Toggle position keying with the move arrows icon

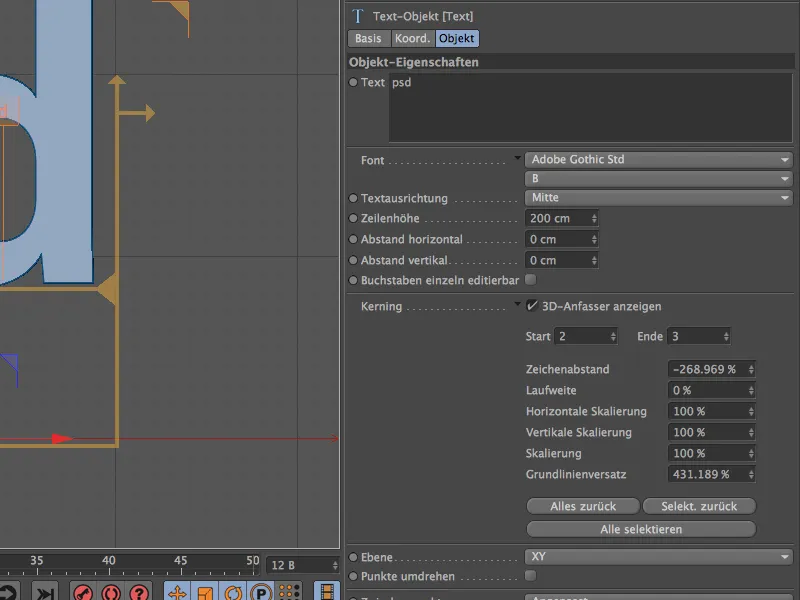pyautogui.click(x=177, y=592)
